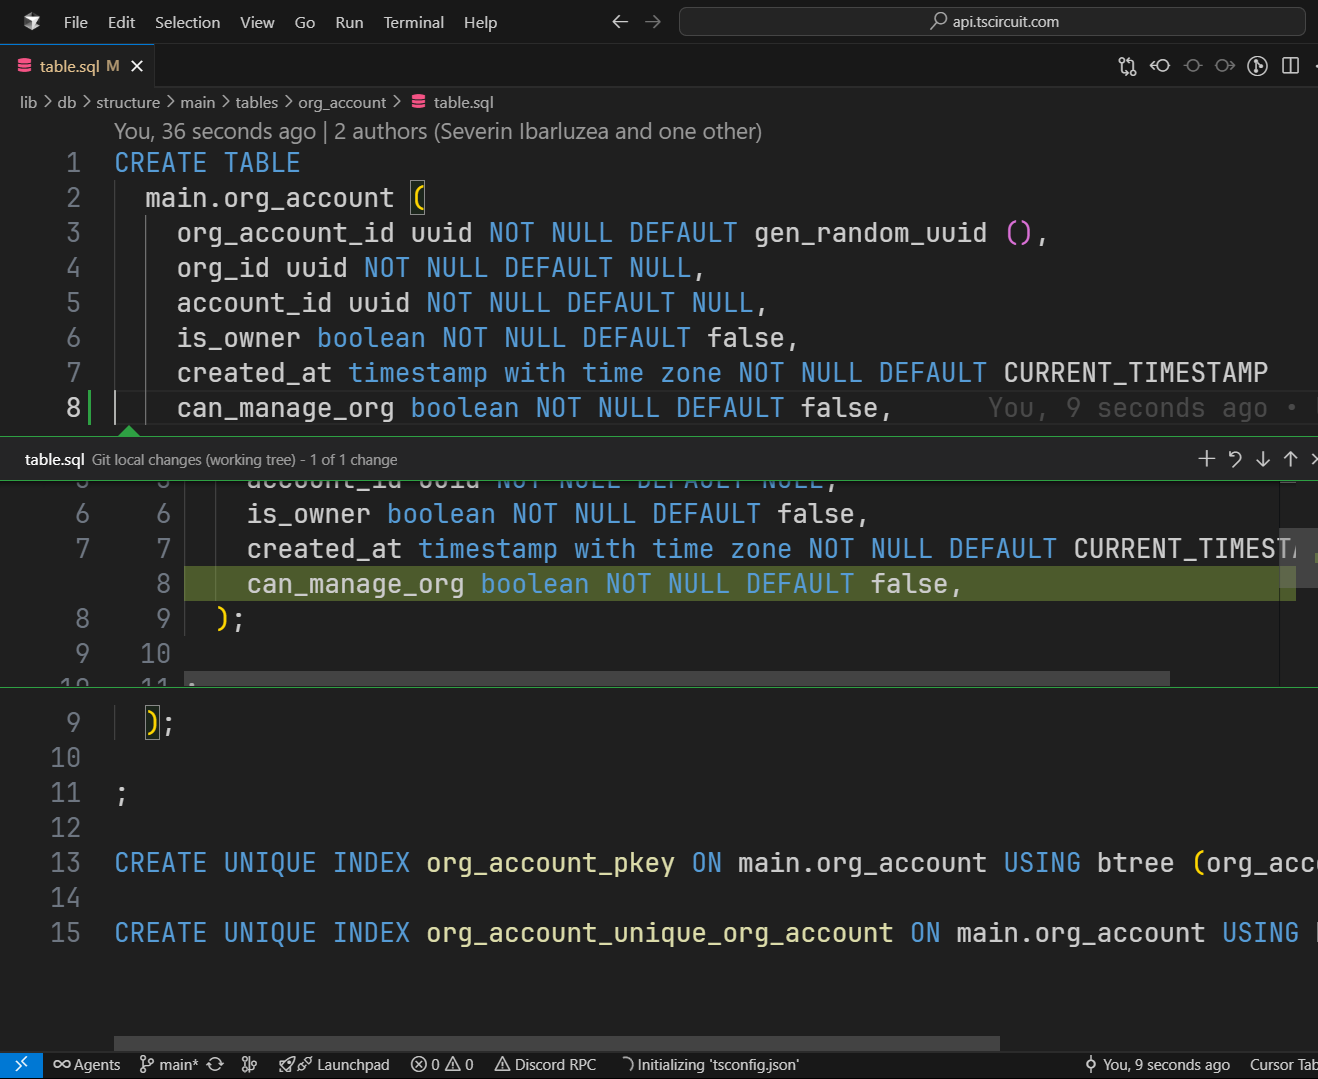Image resolution: width=1318 pixels, height=1079 pixels.
Task: Click the diff view horizontal scrollbar
Action: click(677, 678)
